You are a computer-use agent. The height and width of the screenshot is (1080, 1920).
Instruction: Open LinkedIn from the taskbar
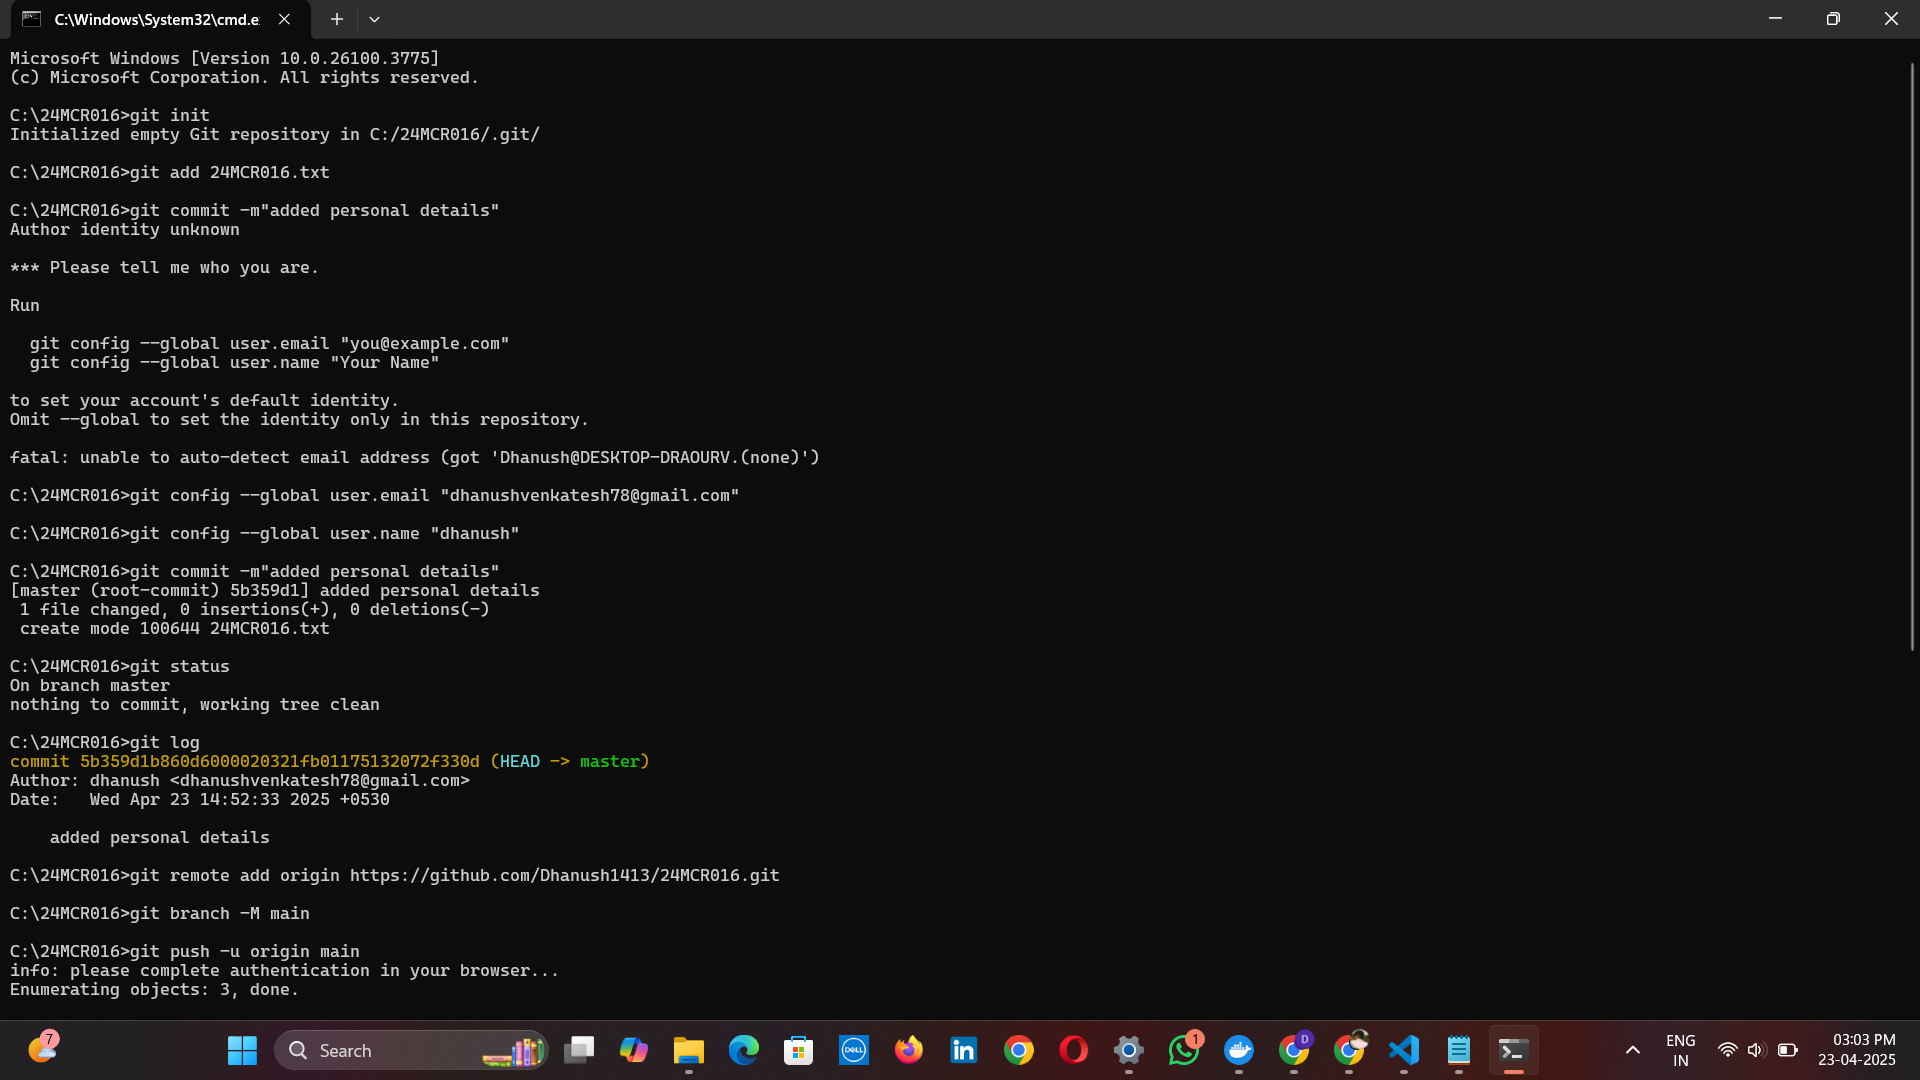(x=964, y=1050)
